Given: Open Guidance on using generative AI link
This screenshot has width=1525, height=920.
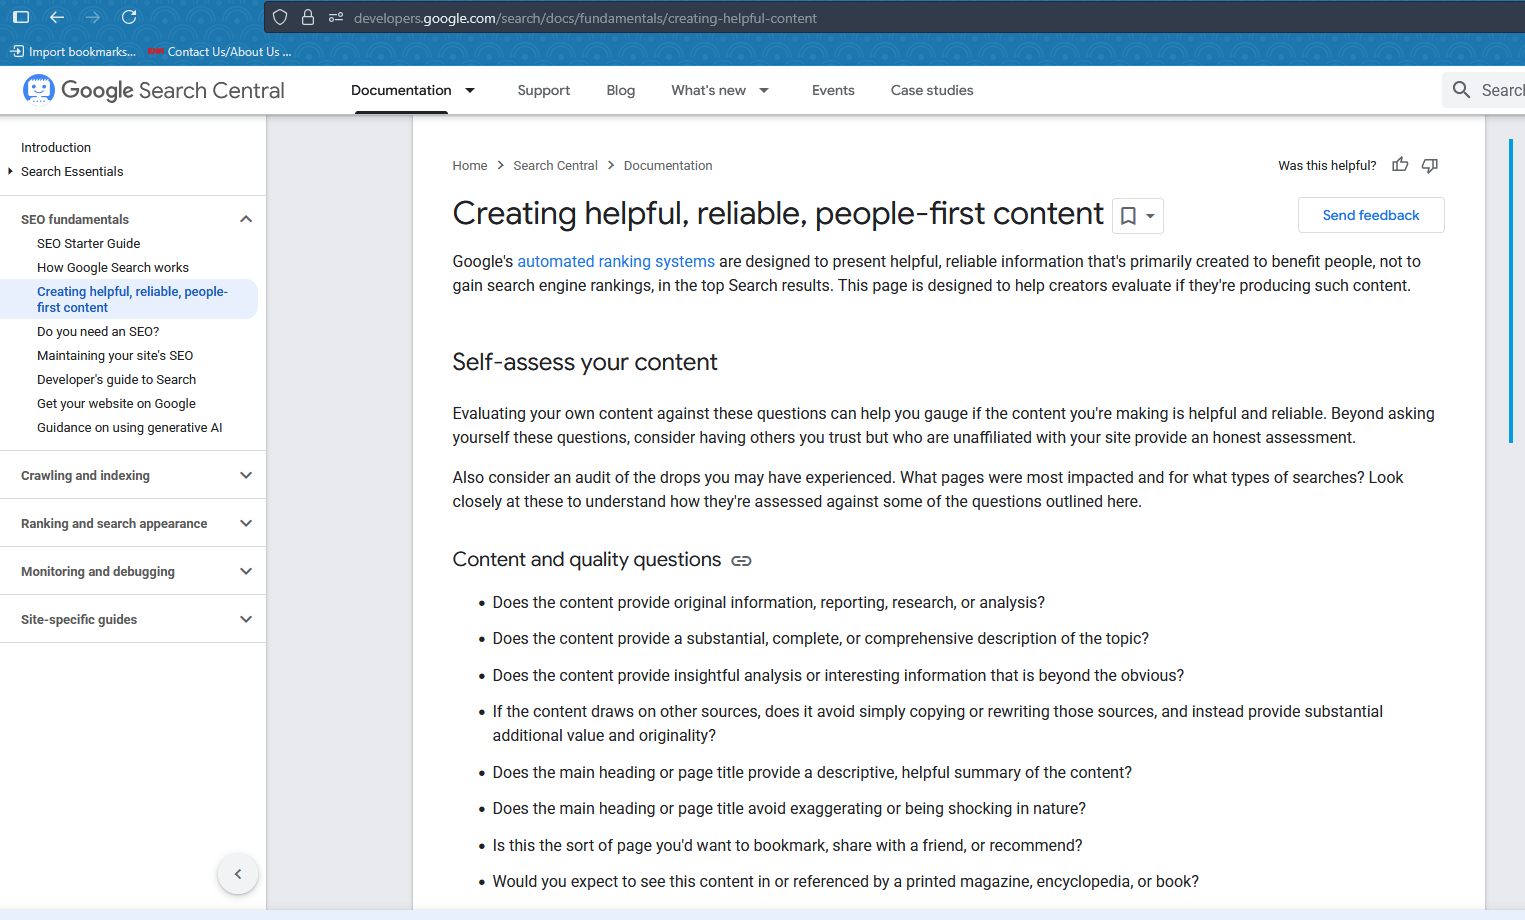Looking at the screenshot, I should [130, 427].
